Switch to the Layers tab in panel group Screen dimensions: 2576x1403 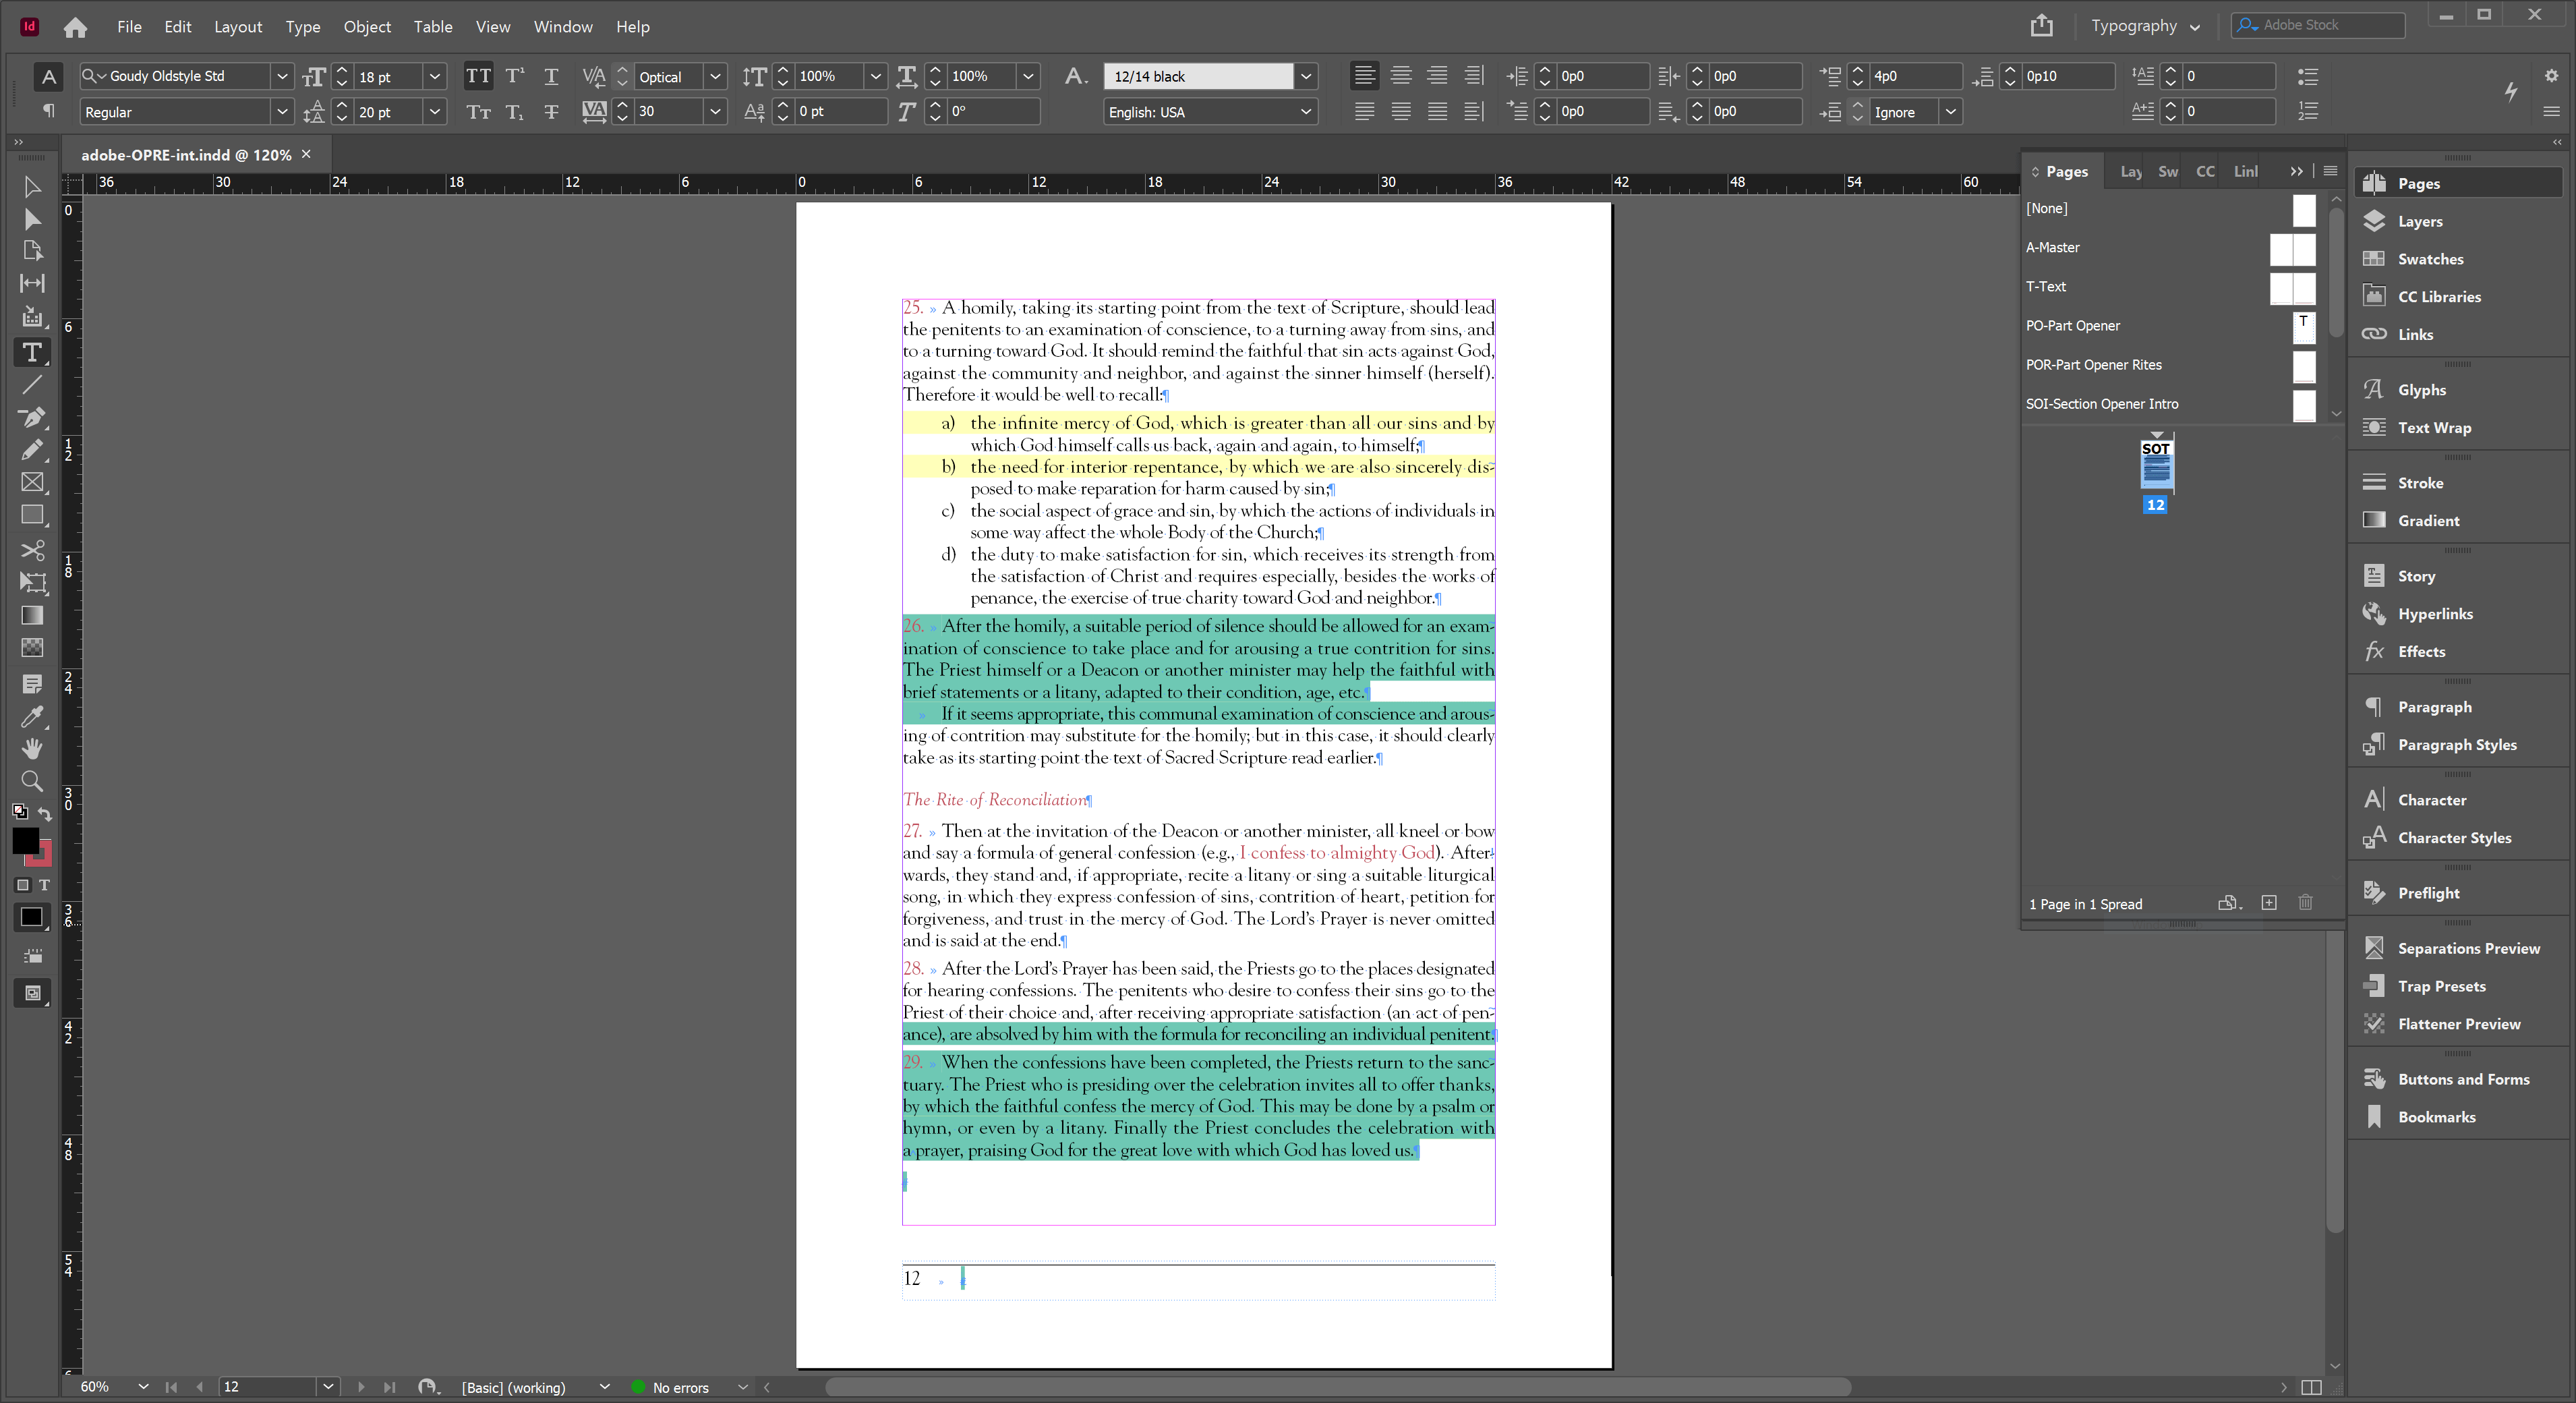click(2131, 171)
